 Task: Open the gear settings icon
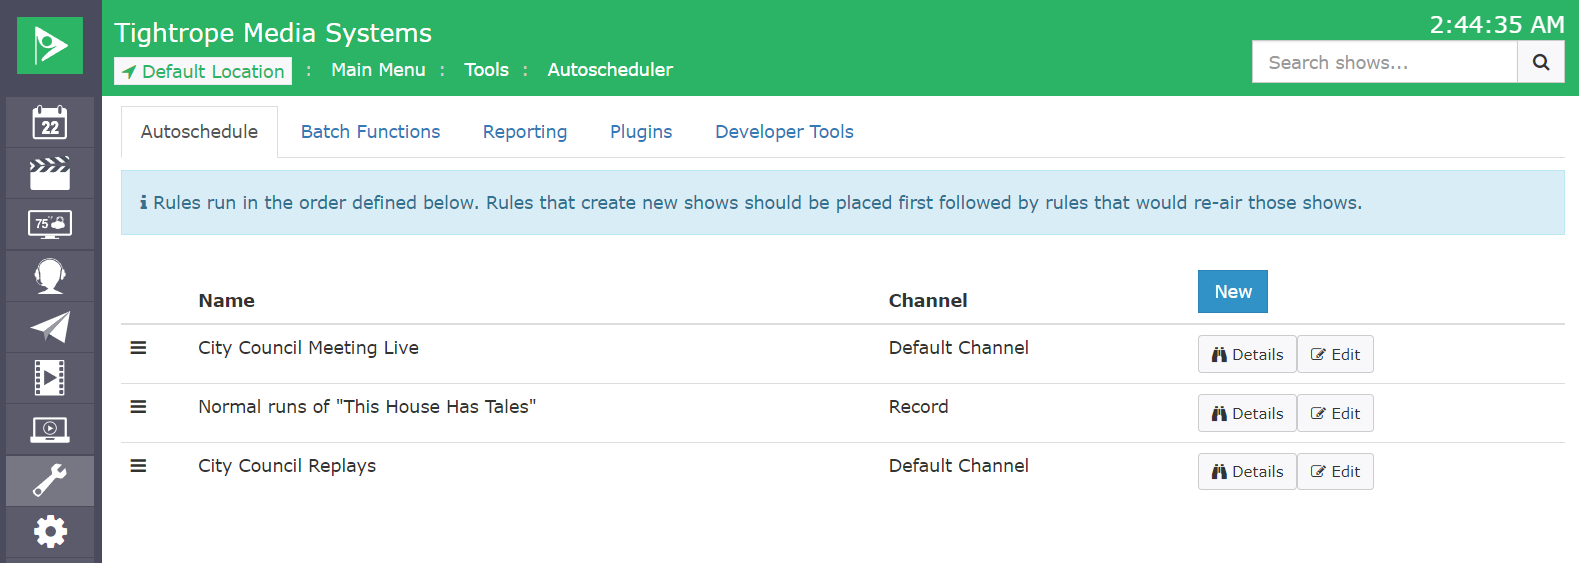[50, 532]
